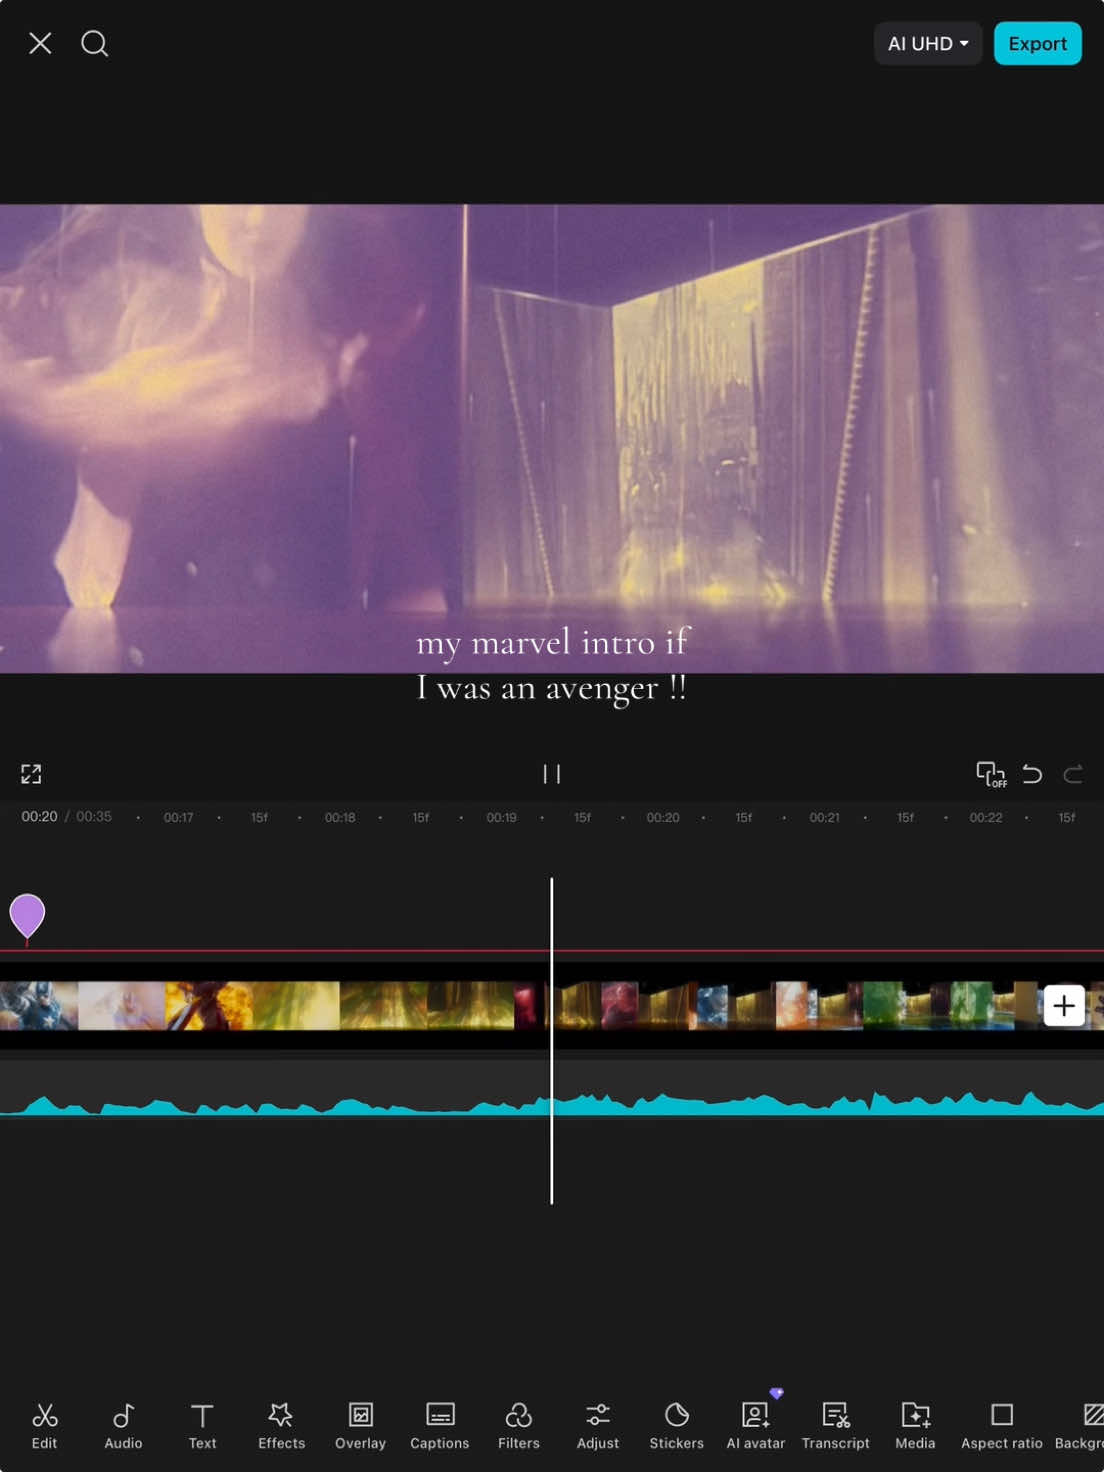
Task: Select the Captain America clip thumbnail
Action: click(x=38, y=1006)
